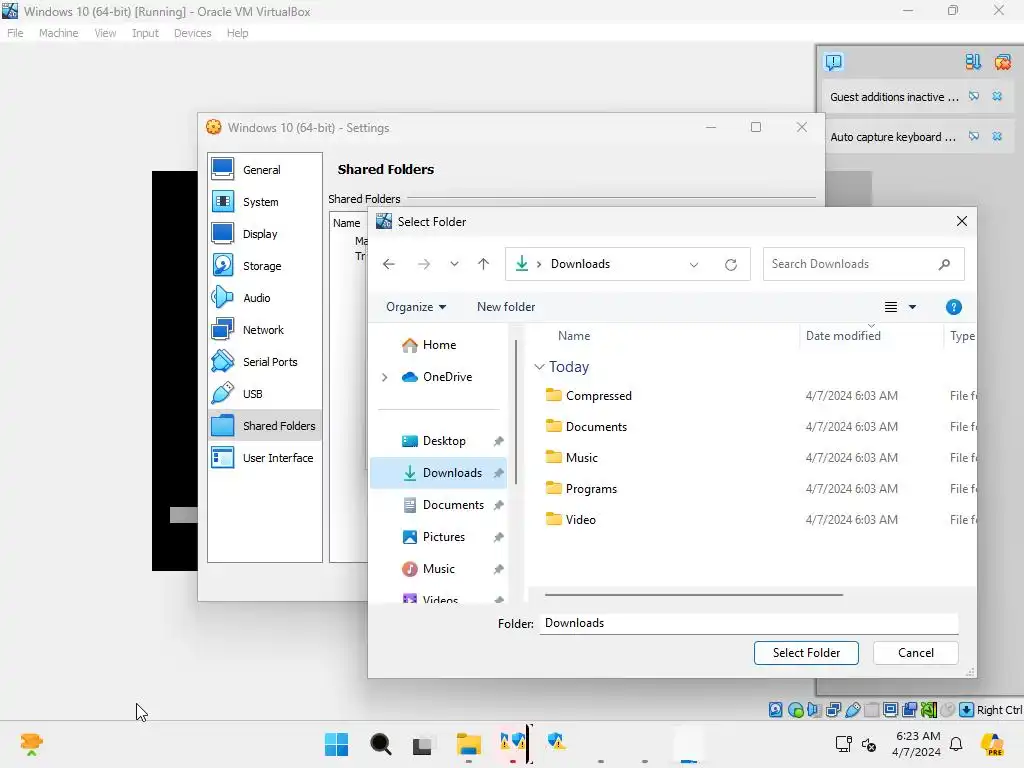
Task: Click the recording status bar icon
Action: click(909, 710)
